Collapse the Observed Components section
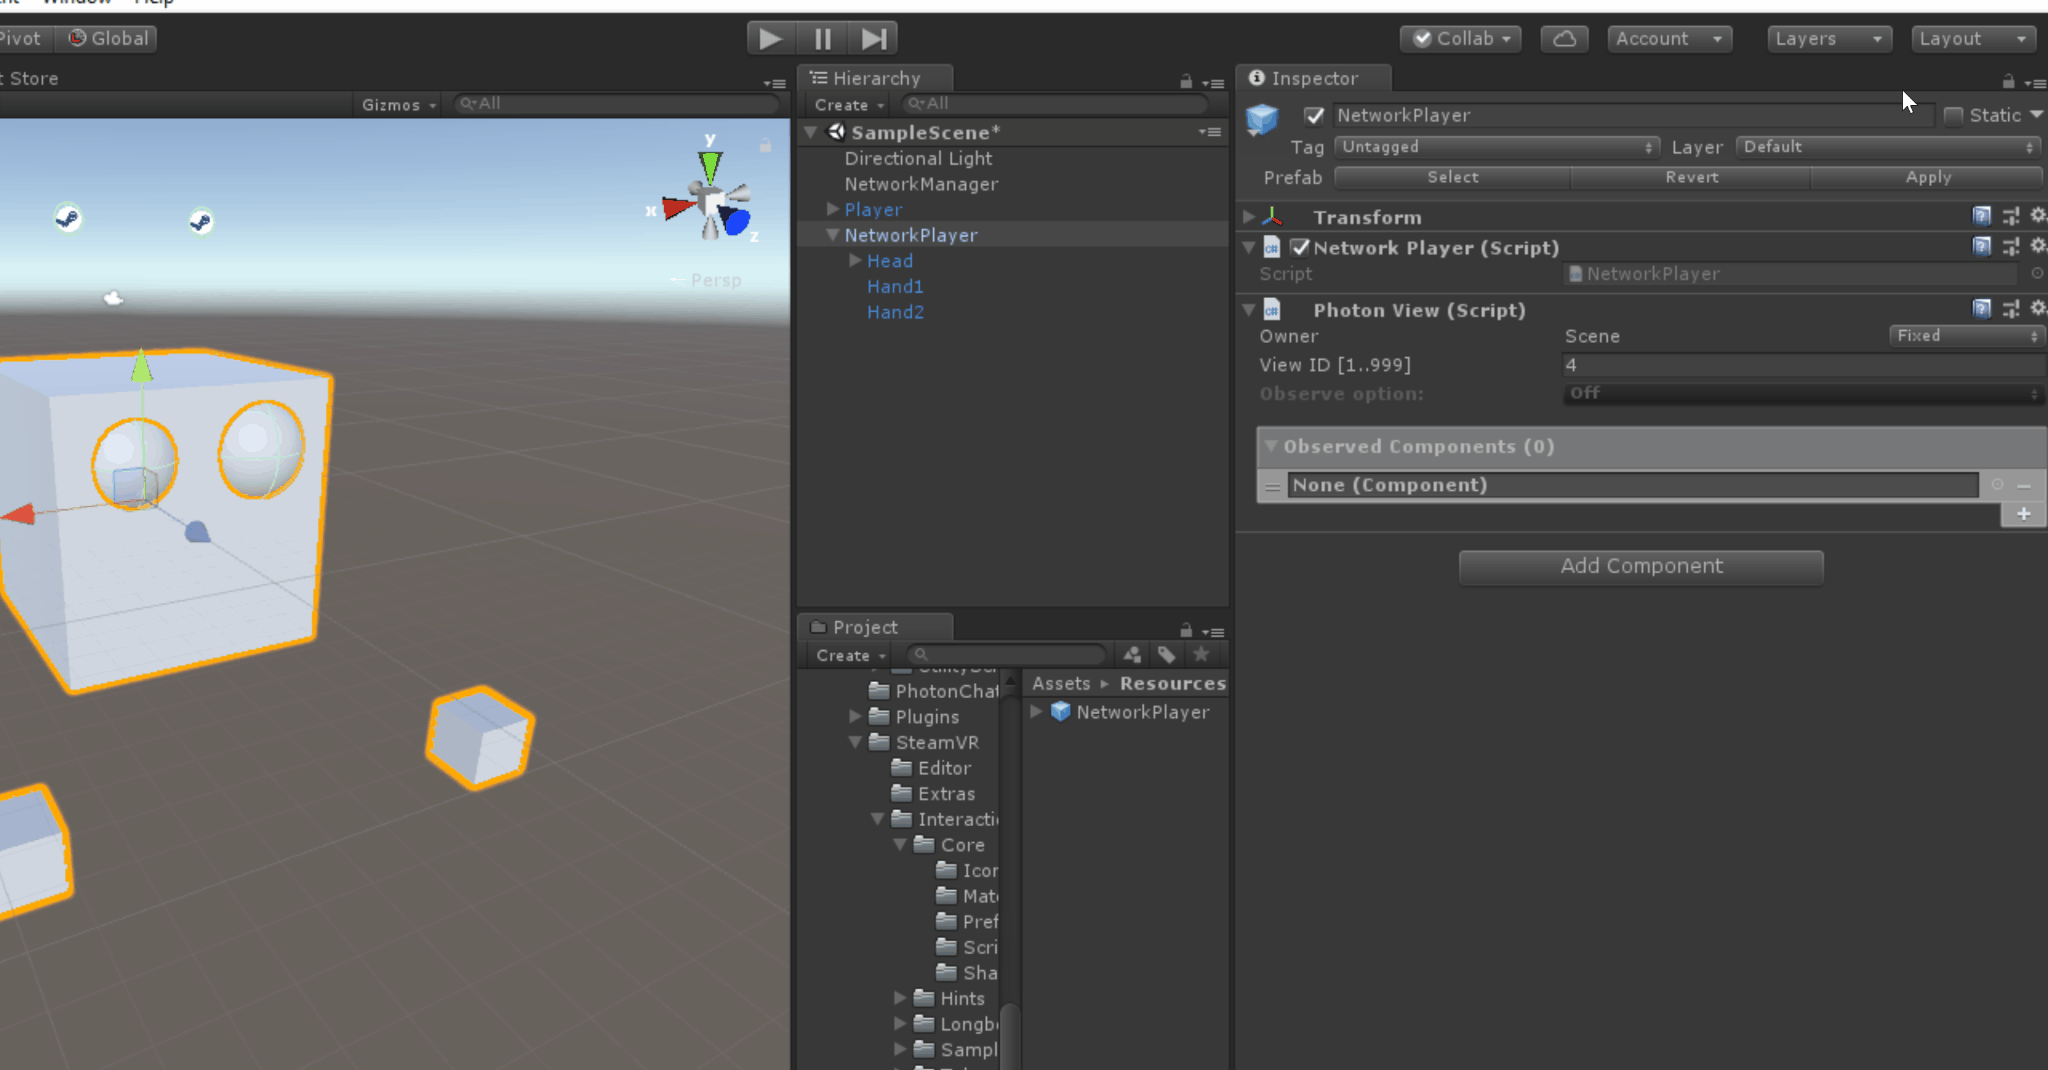The image size is (2048, 1070). (1271, 446)
